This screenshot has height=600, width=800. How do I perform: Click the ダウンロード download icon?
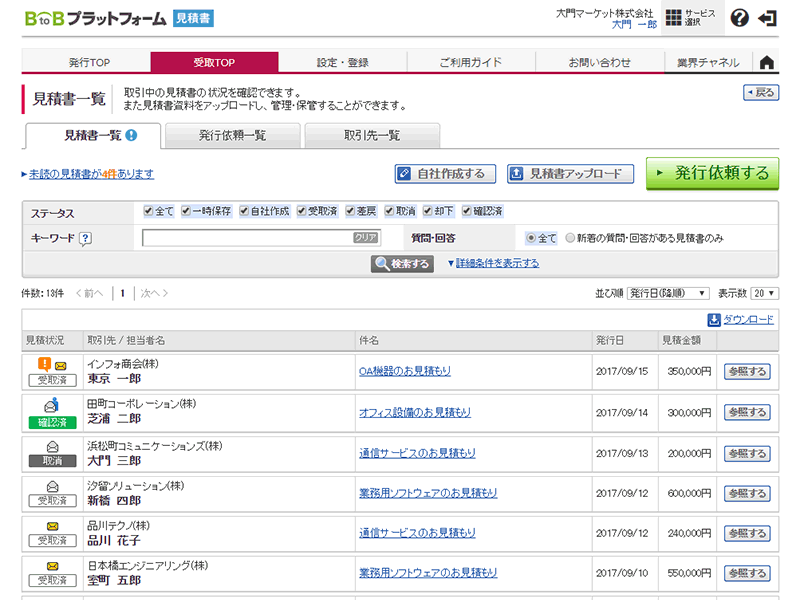(x=714, y=320)
